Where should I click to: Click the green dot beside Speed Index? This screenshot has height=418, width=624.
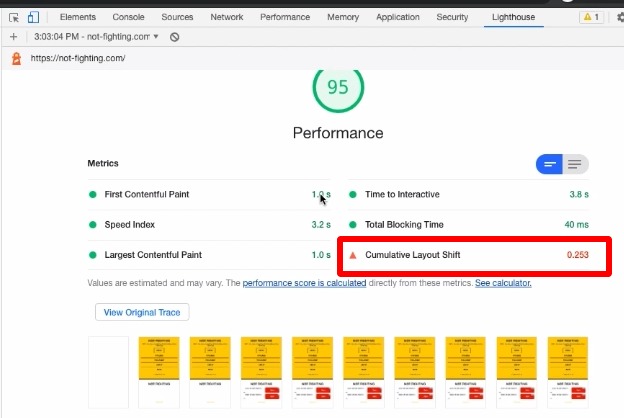pyautogui.click(x=93, y=225)
